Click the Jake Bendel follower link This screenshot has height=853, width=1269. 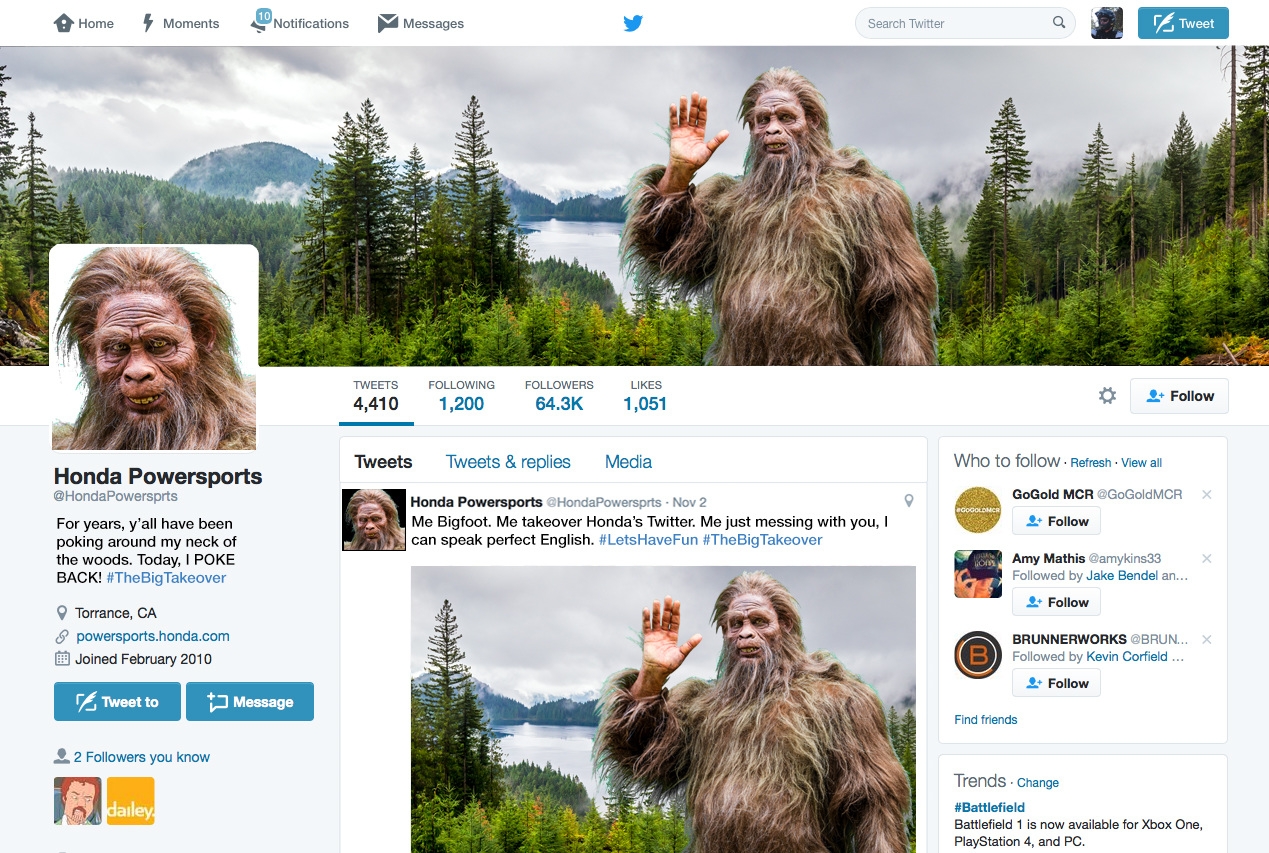click(x=1123, y=575)
